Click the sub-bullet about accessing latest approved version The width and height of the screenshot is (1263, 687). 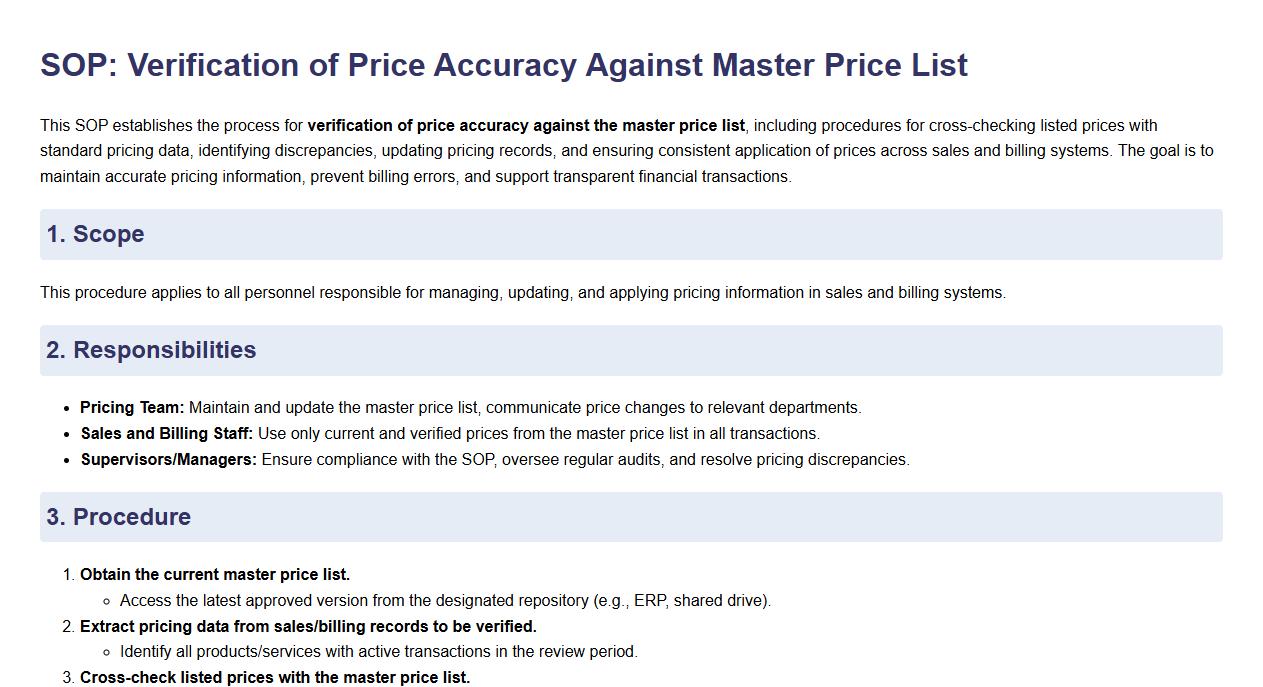tap(445, 601)
